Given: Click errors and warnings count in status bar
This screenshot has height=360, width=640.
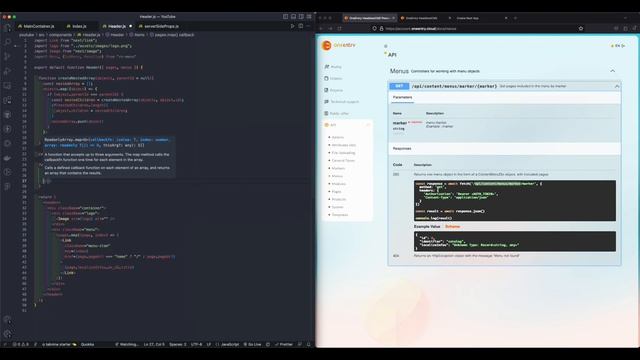Looking at the screenshot, I should tap(20, 344).
